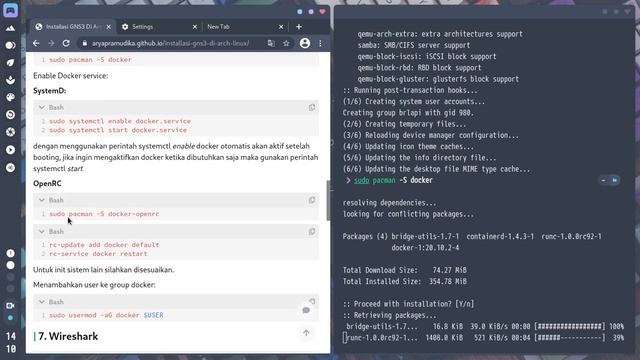Click the webpage vertical scrollbar thumb
The width and height of the screenshot is (640, 360).
tap(328, 200)
